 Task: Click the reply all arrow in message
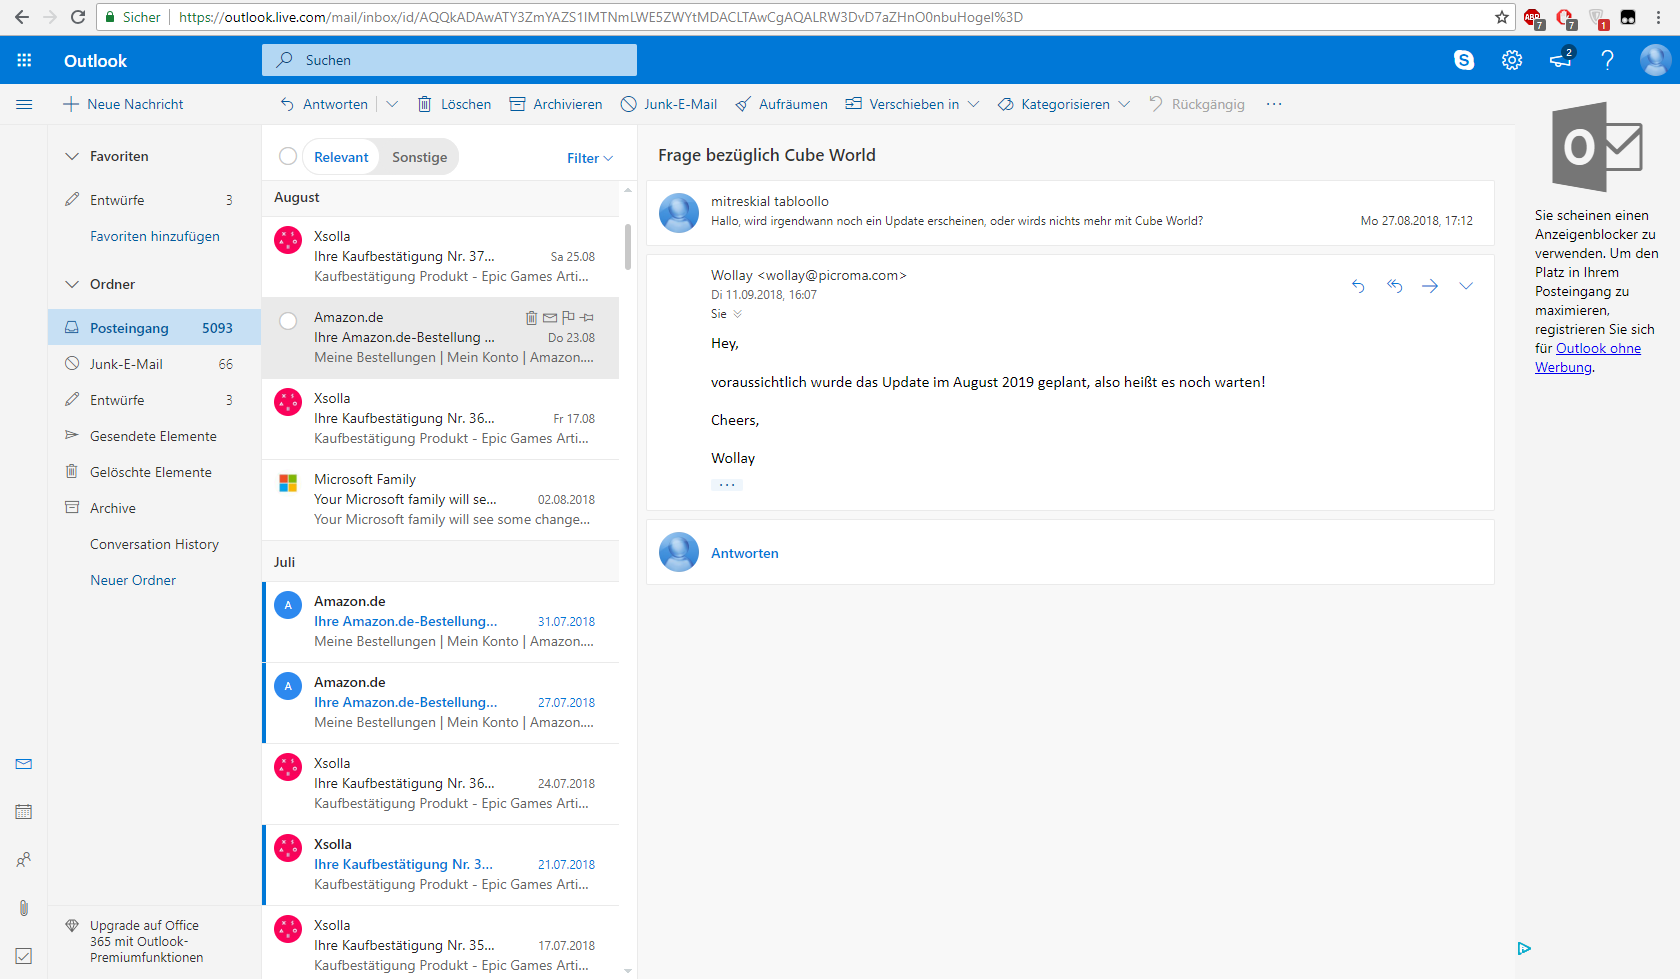point(1394,286)
